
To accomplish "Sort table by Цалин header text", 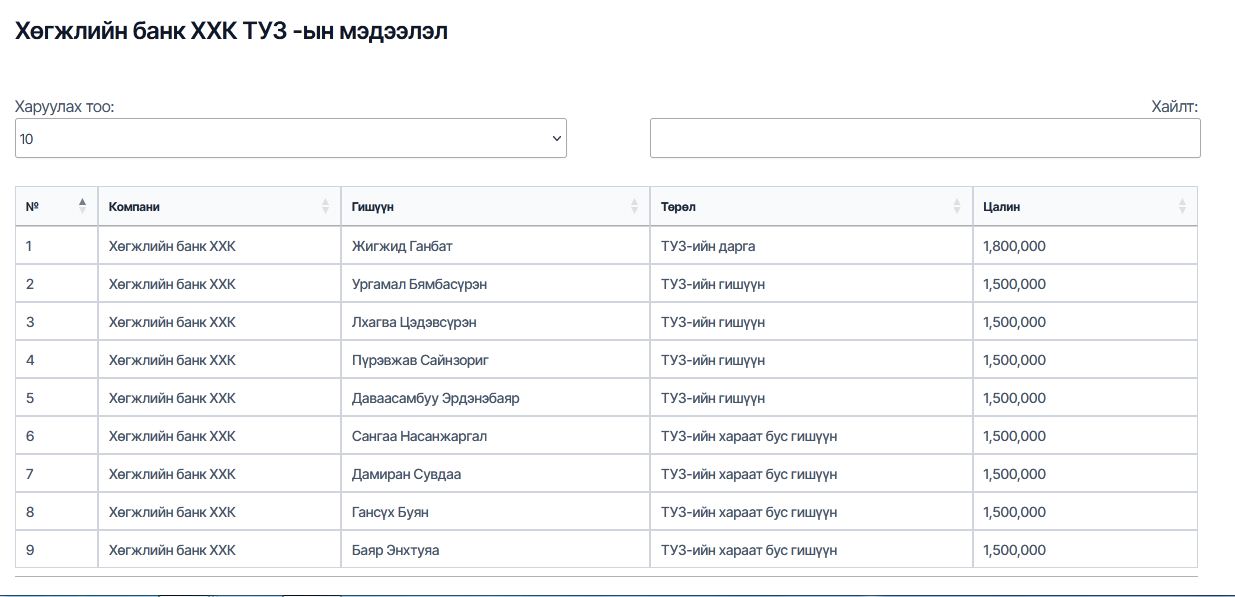I will click(1001, 207).
